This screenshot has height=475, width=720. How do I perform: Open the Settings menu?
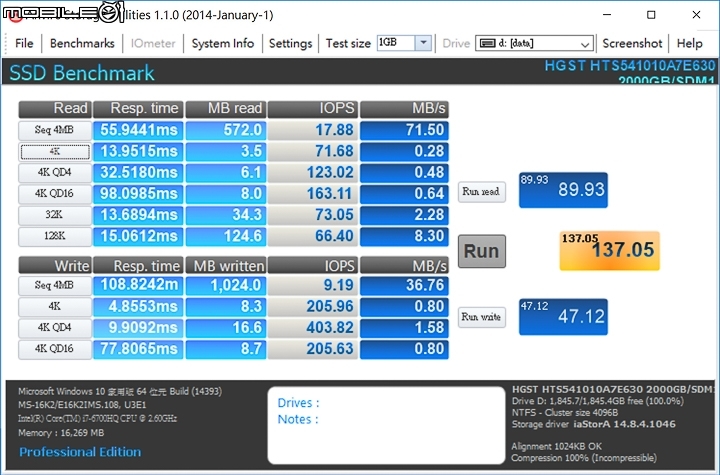tap(290, 43)
